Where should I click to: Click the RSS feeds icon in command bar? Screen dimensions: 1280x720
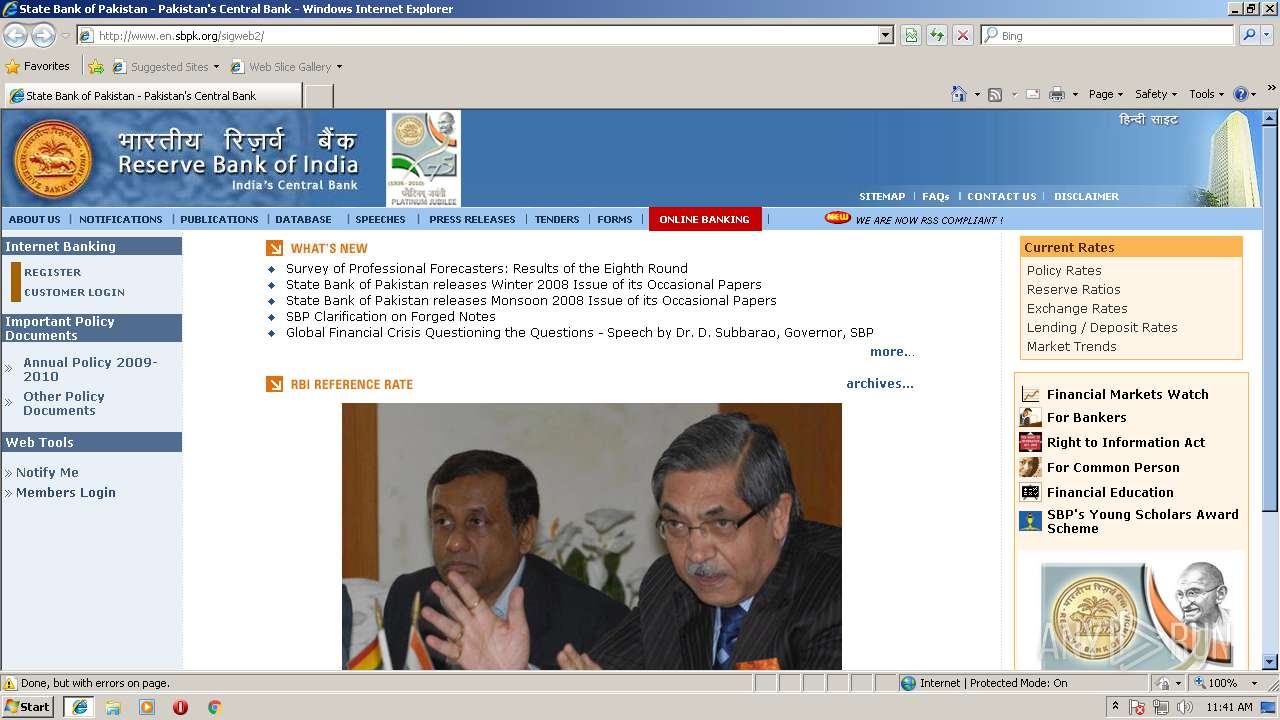pos(995,94)
